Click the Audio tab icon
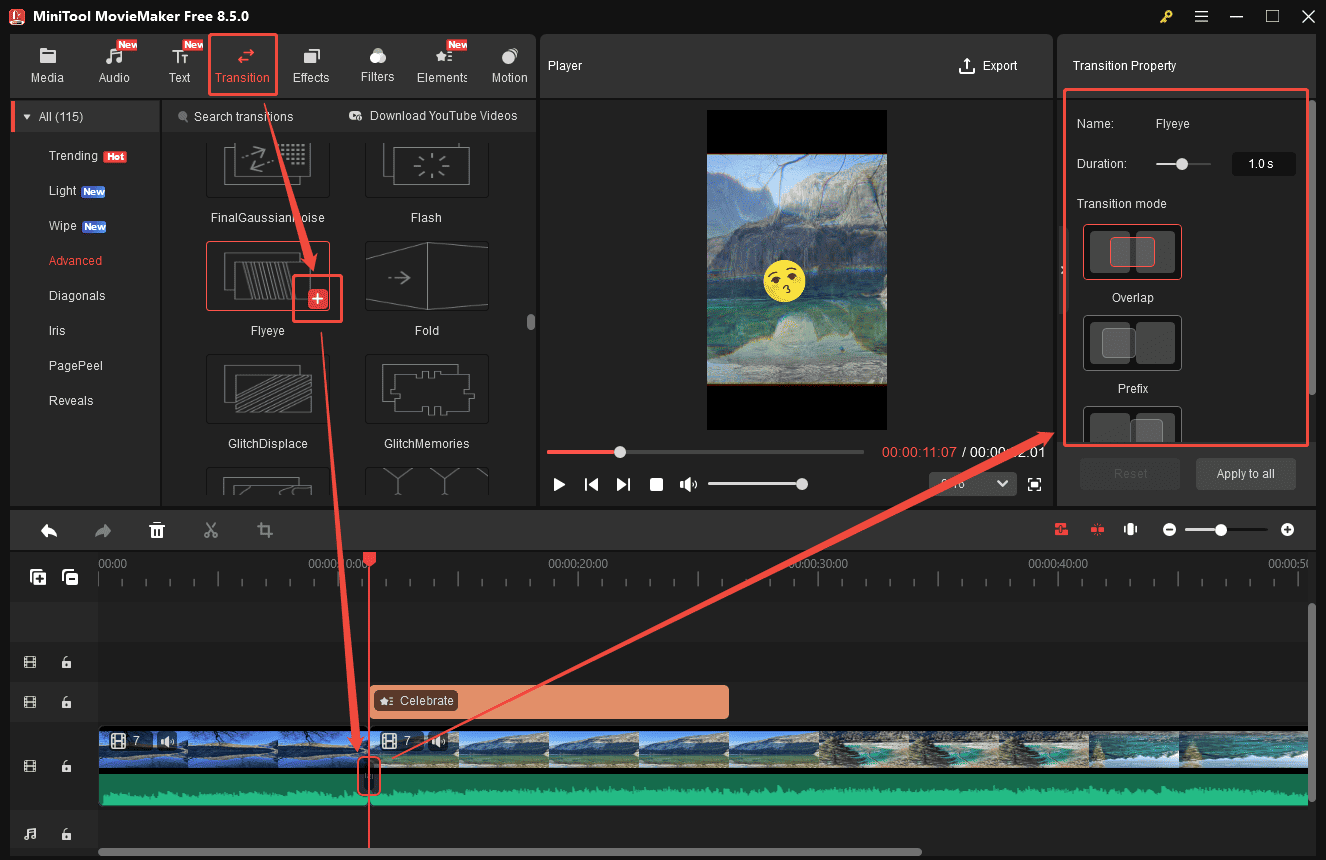Screen dimensions: 1326x860 tap(114, 63)
